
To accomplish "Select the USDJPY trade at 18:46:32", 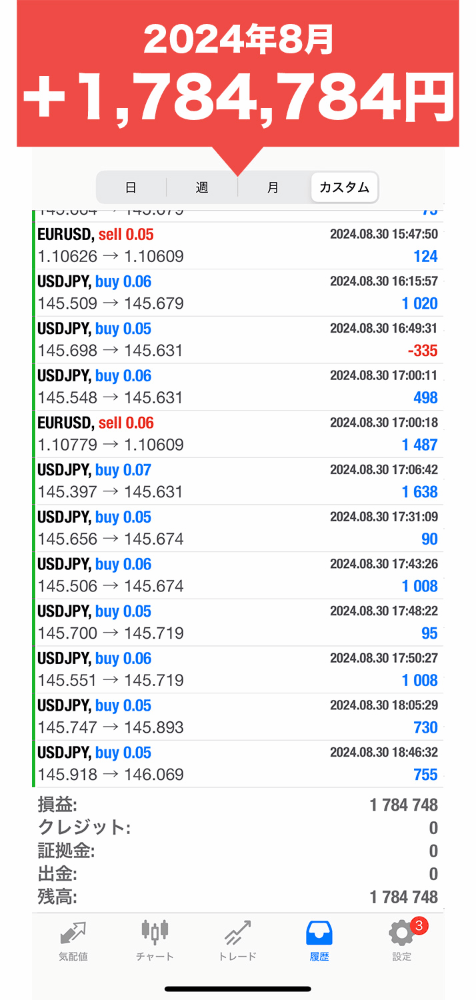I will 237,765.
